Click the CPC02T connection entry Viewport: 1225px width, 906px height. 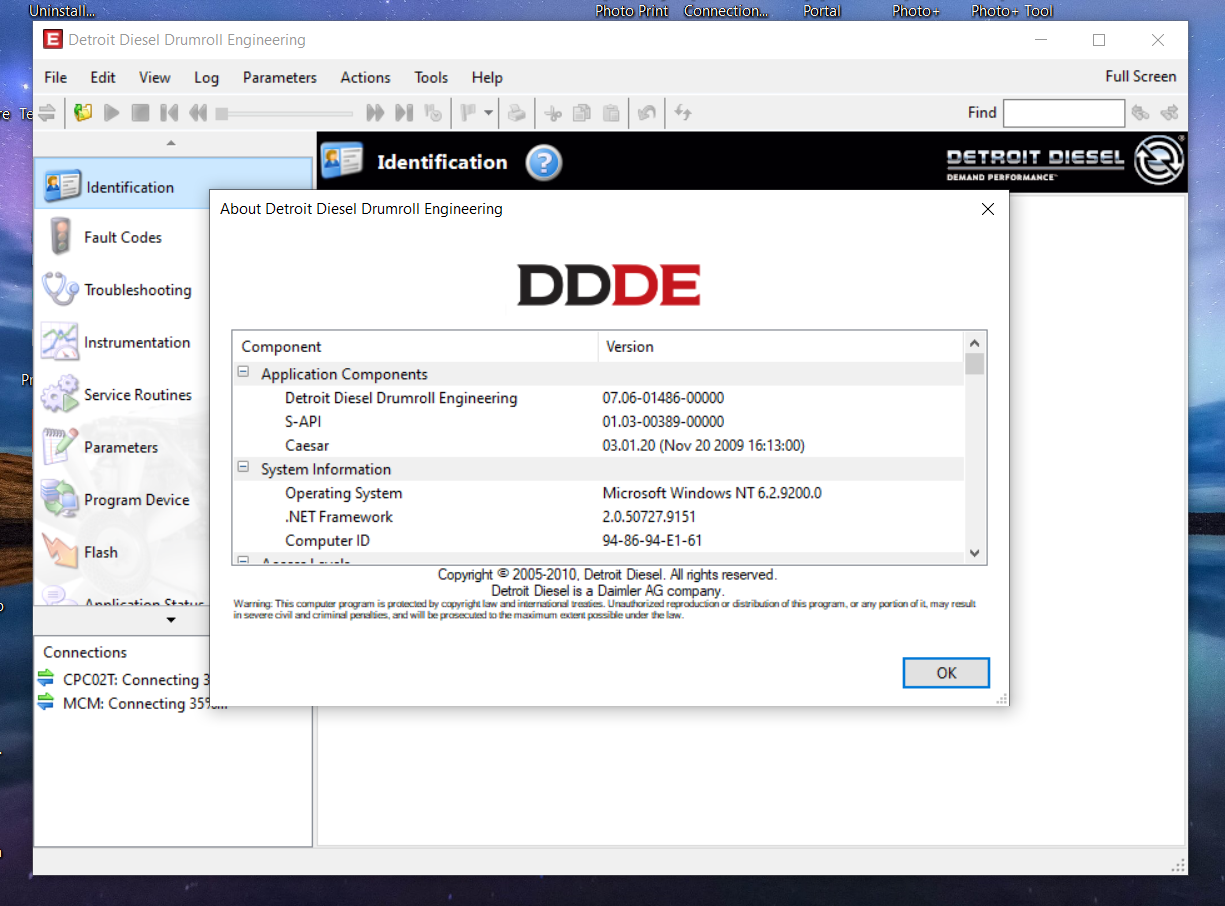click(x=122, y=679)
